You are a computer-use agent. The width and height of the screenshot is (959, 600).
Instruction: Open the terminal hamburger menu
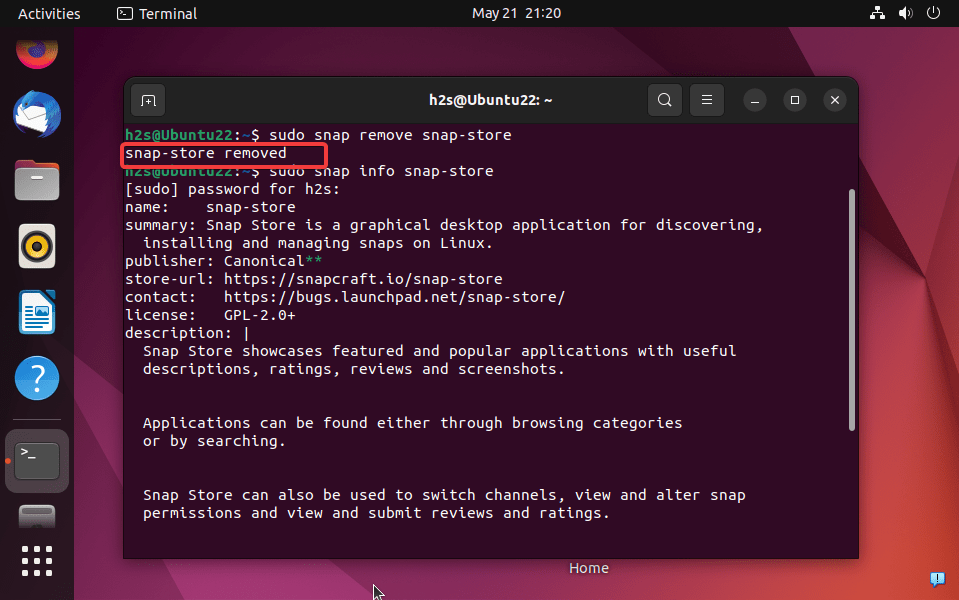(707, 100)
